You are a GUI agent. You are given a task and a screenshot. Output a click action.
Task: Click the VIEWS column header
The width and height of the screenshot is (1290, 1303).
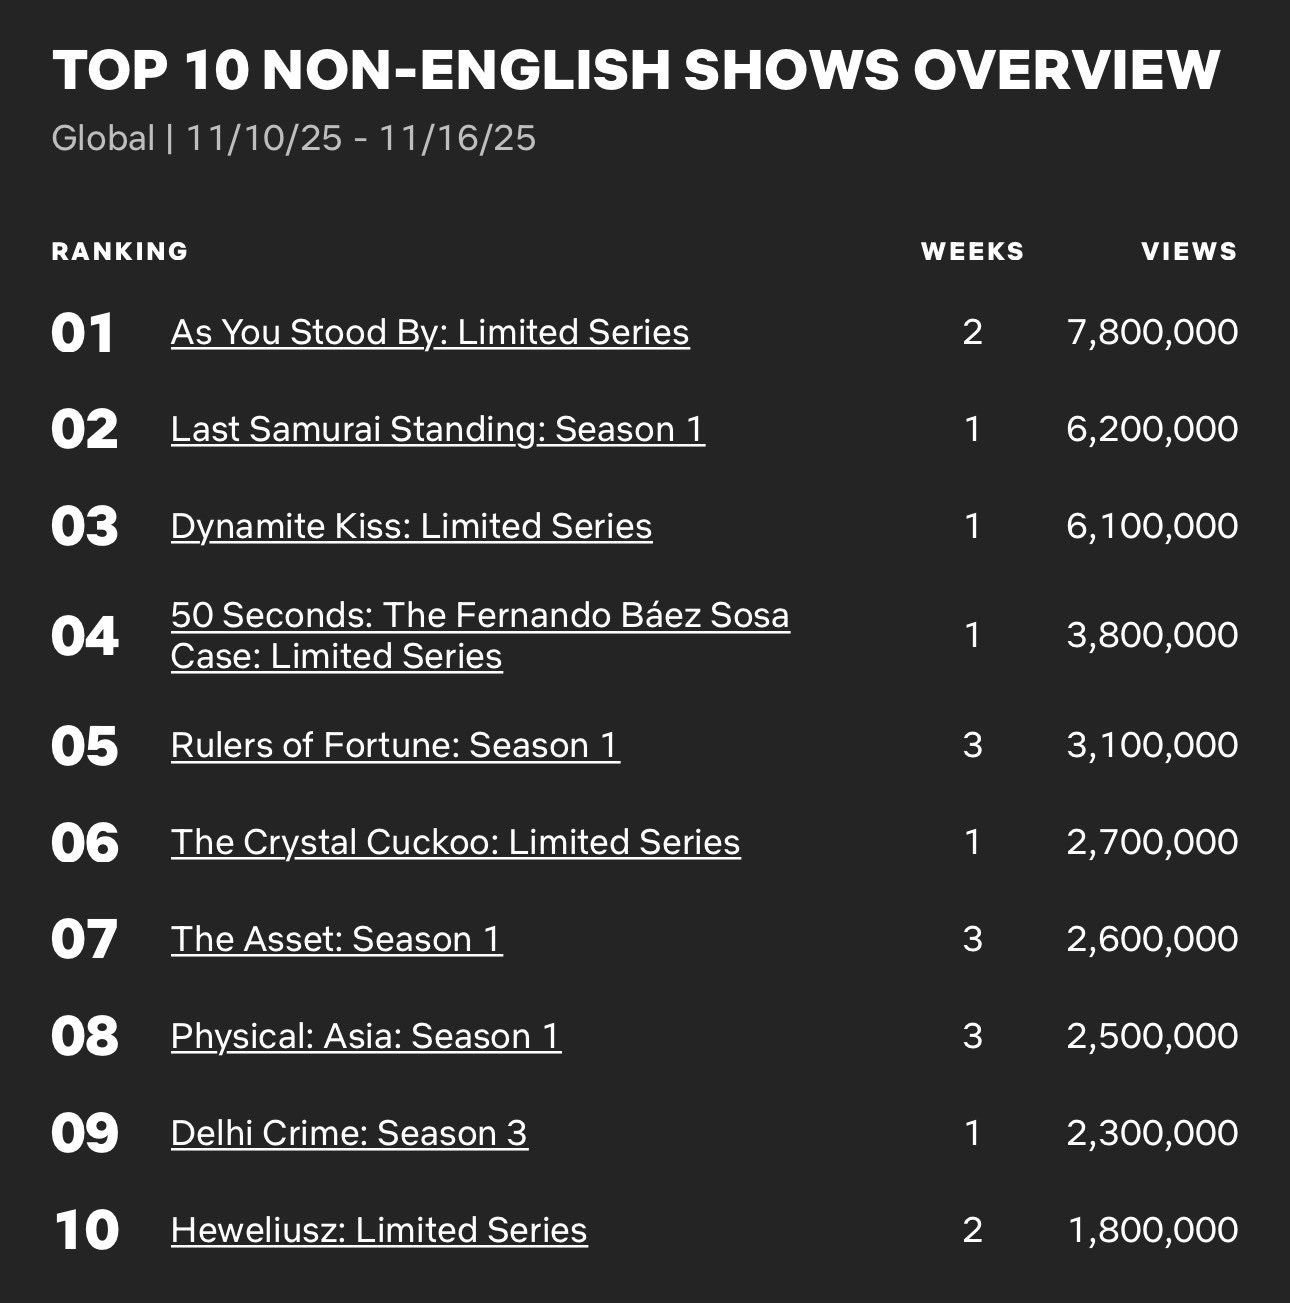click(x=1189, y=251)
